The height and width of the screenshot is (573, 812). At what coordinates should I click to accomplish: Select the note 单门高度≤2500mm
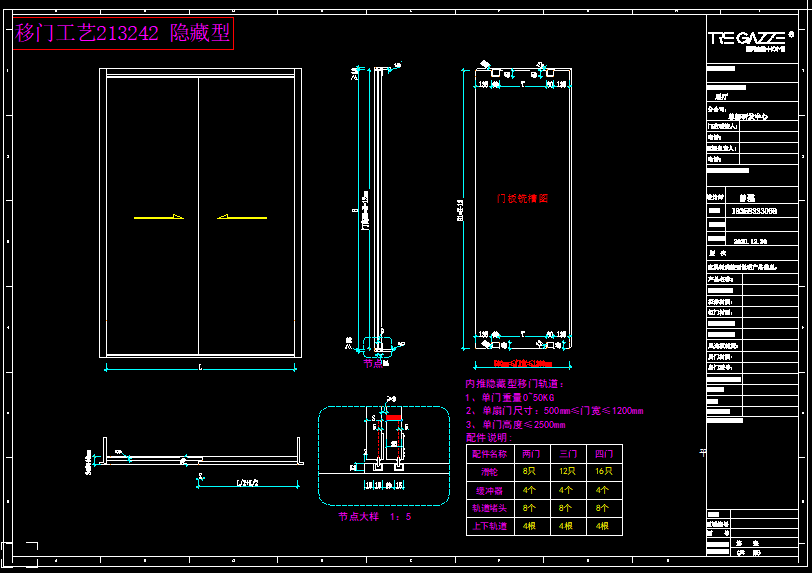pos(524,424)
